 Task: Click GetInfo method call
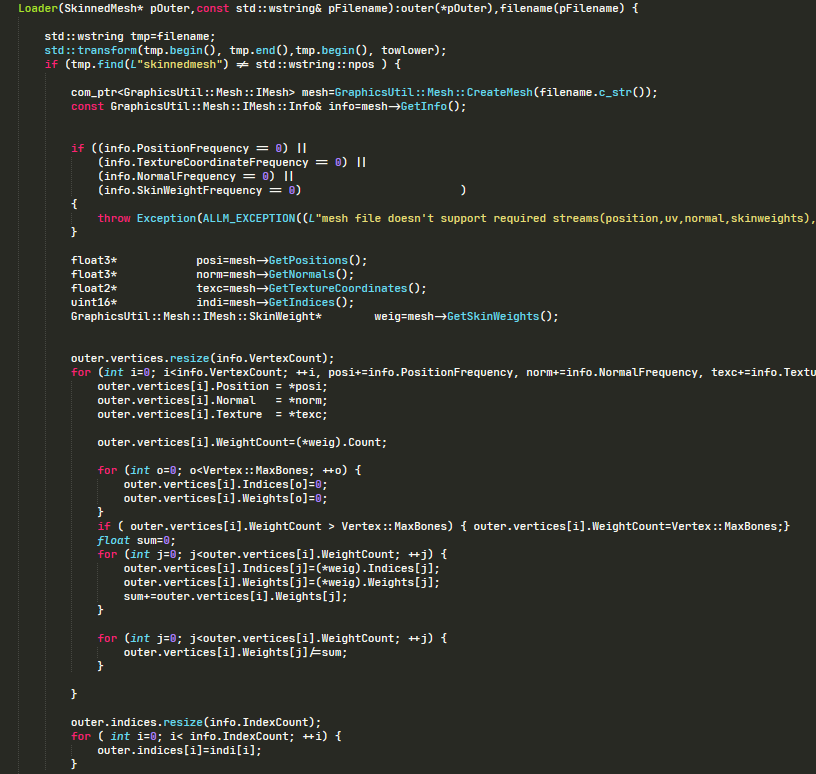pyautogui.click(x=424, y=107)
